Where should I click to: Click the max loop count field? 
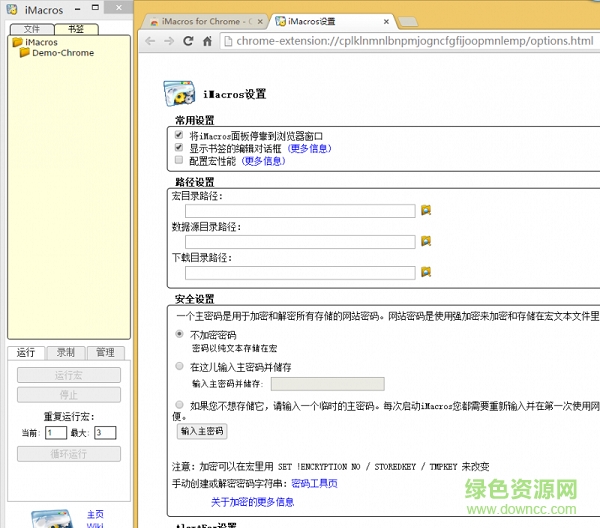tap(104, 432)
